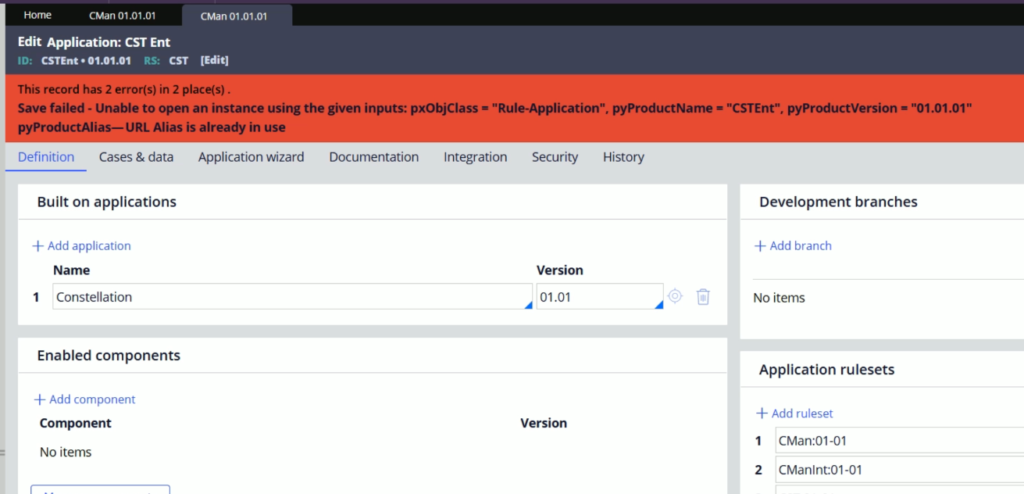Click the Name column header in Built on applications
This screenshot has width=1024, height=494.
[71, 270]
